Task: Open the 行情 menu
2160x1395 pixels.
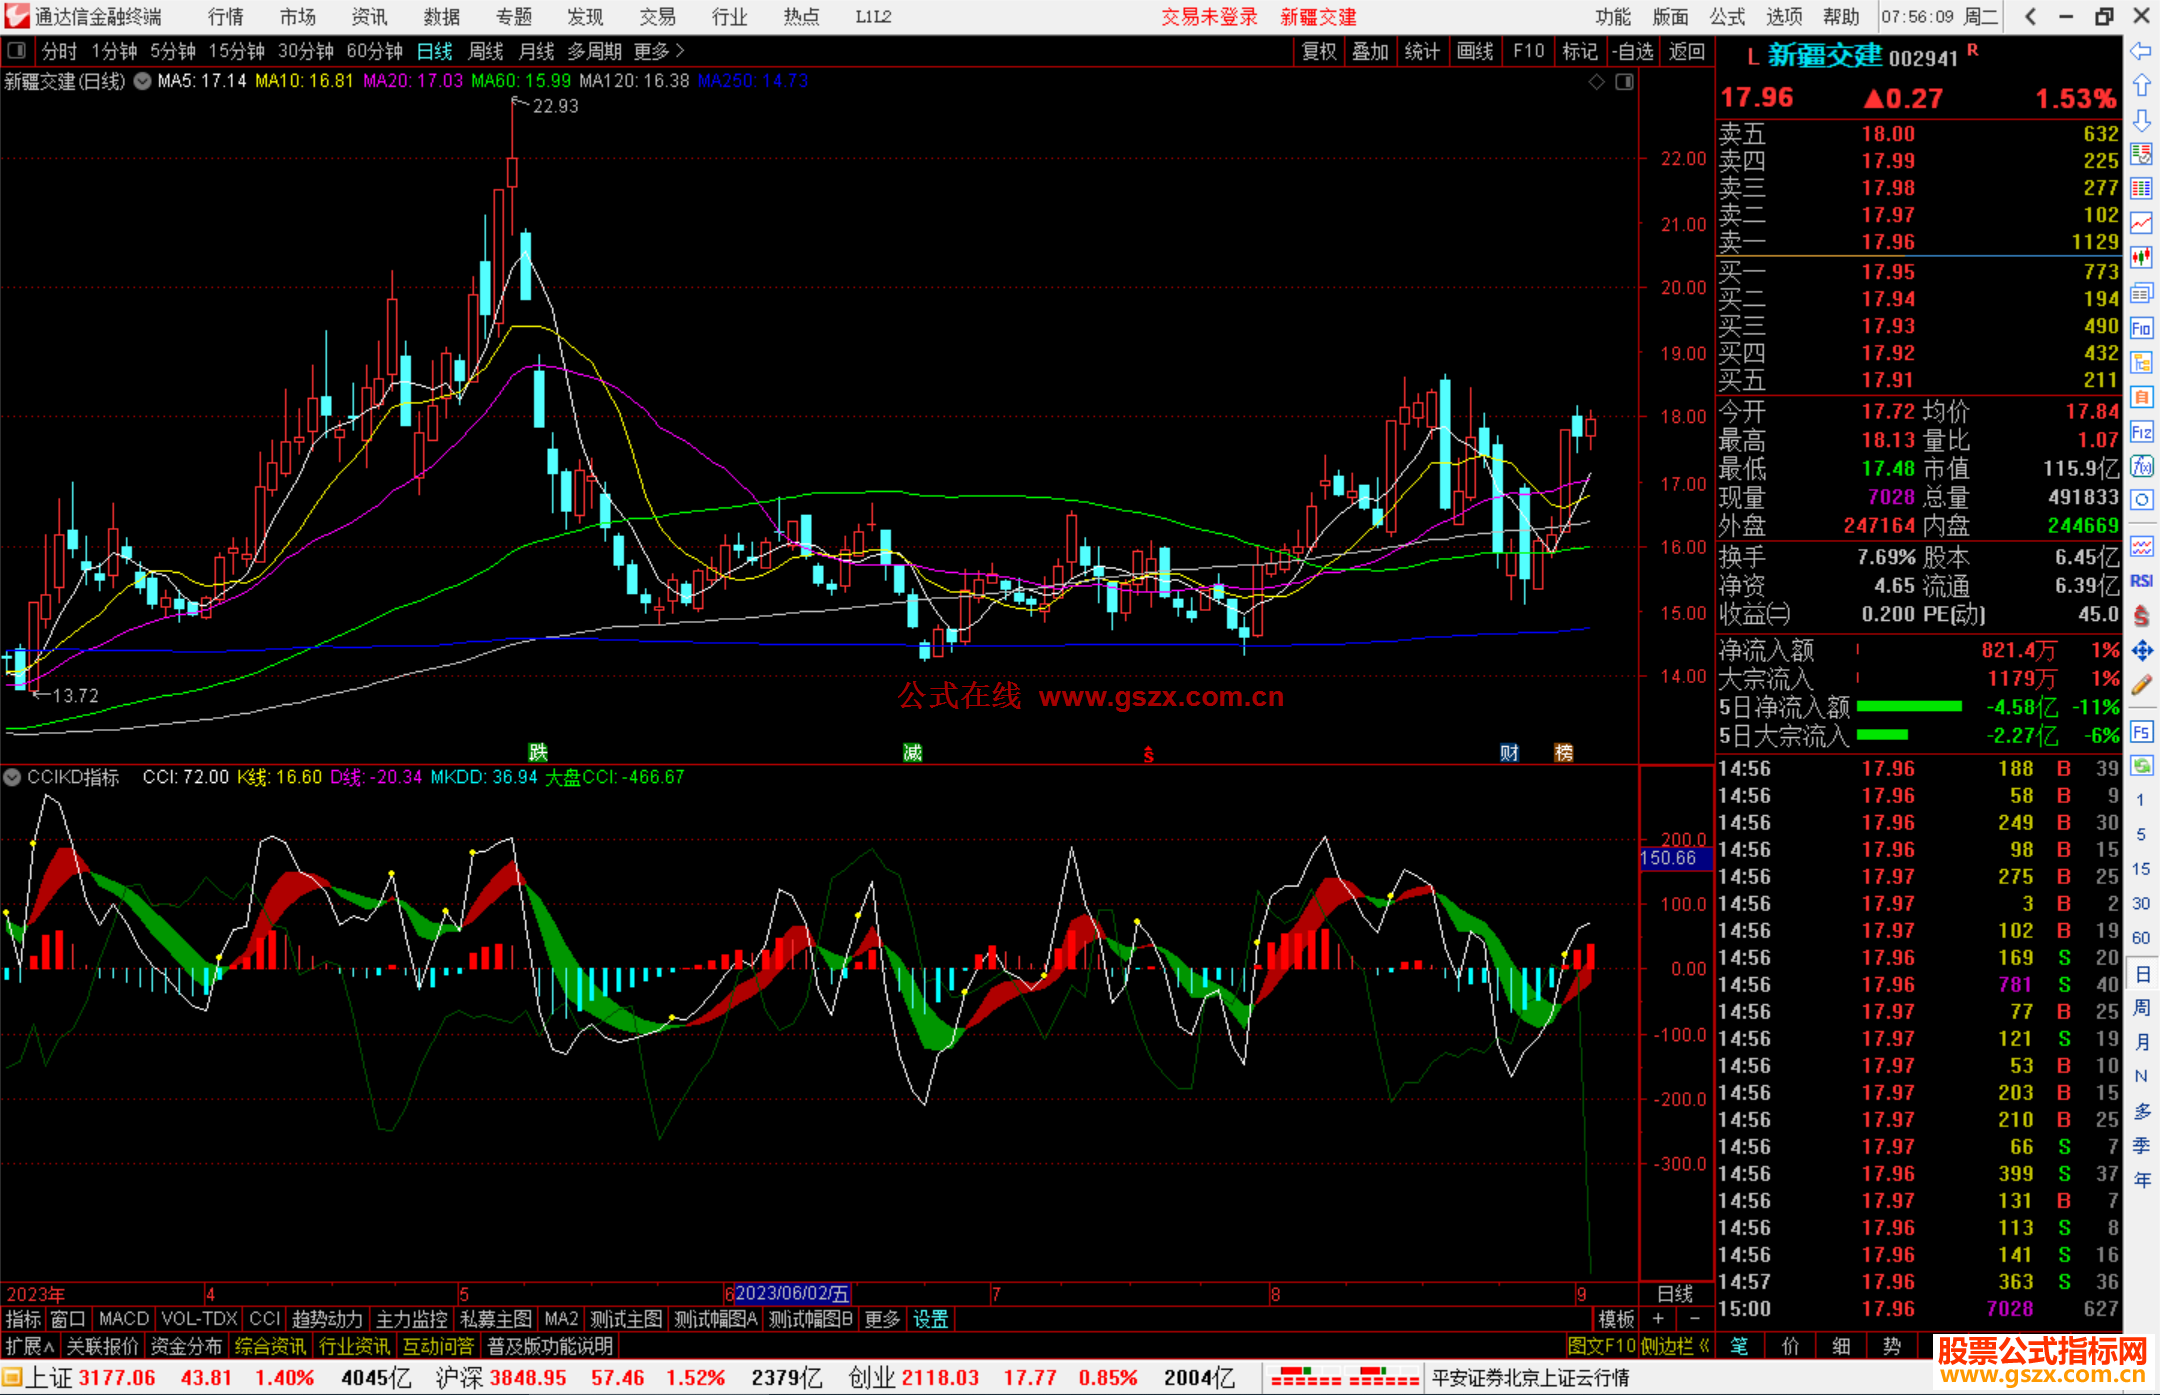Action: point(225,16)
